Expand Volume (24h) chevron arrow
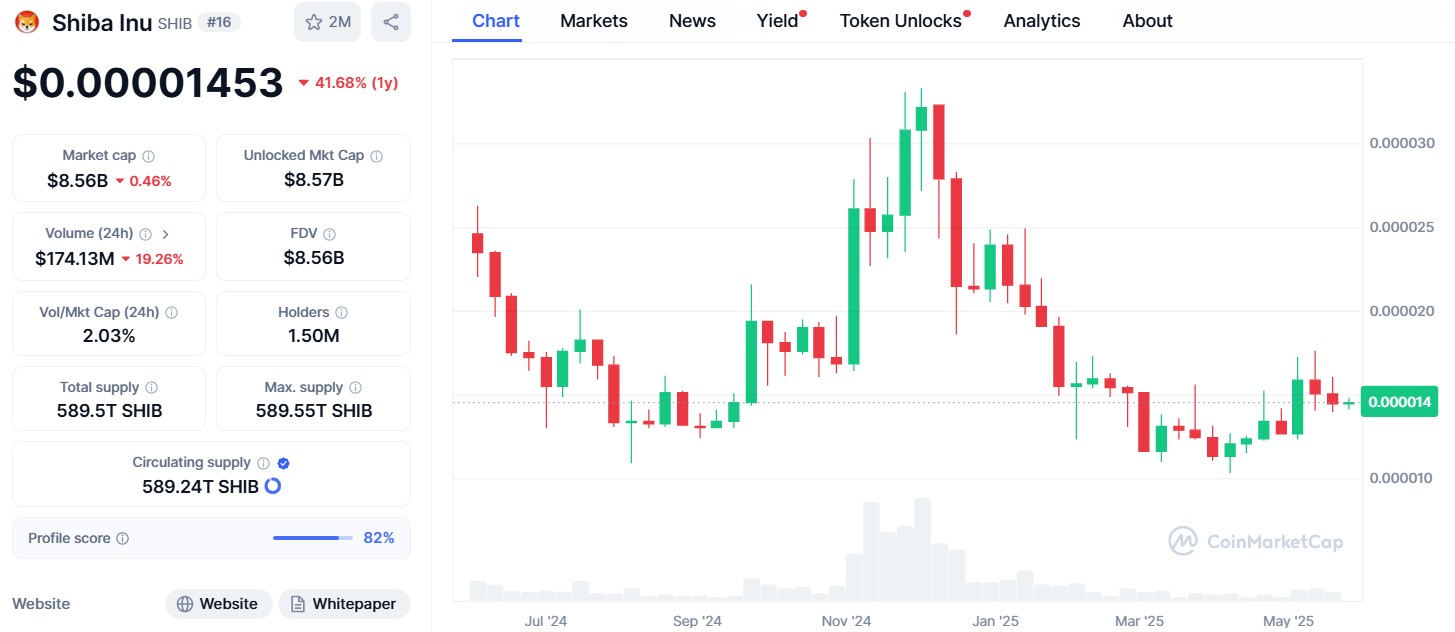 click(x=165, y=234)
